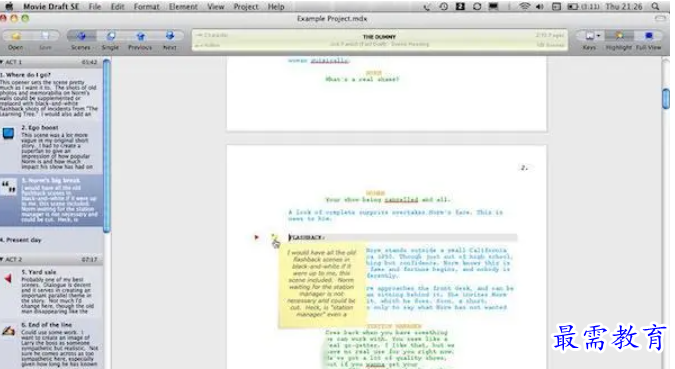Open the Apple menu
675x369 pixels.
click(9, 6)
